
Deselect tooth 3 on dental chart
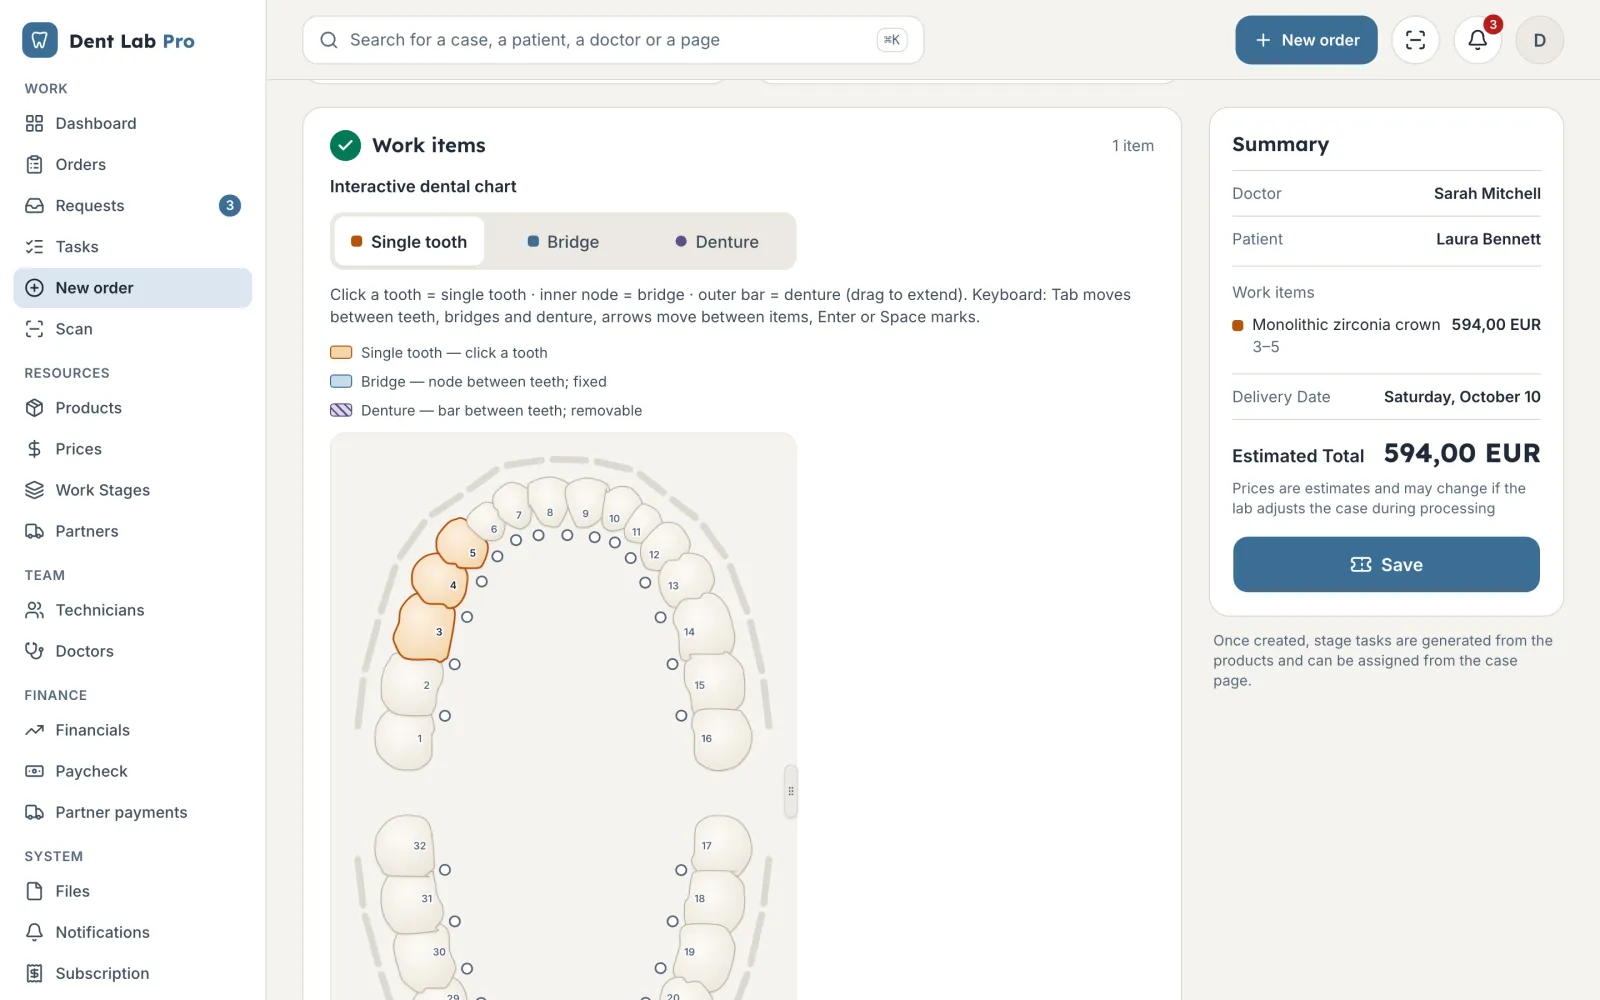tap(424, 628)
